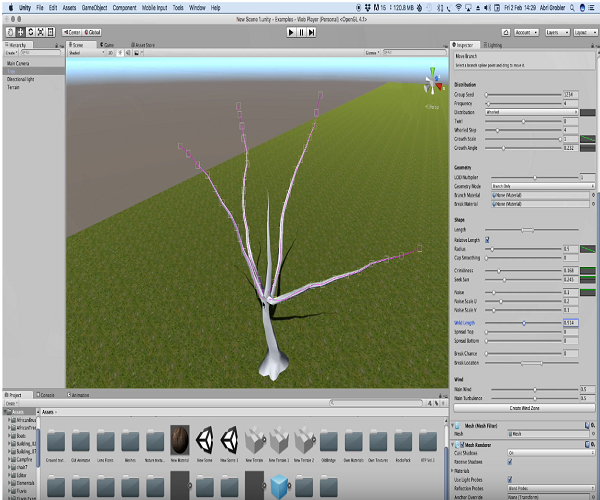Open Radius curve editor swatch
This screenshot has height=500, width=600.
pyautogui.click(x=587, y=249)
